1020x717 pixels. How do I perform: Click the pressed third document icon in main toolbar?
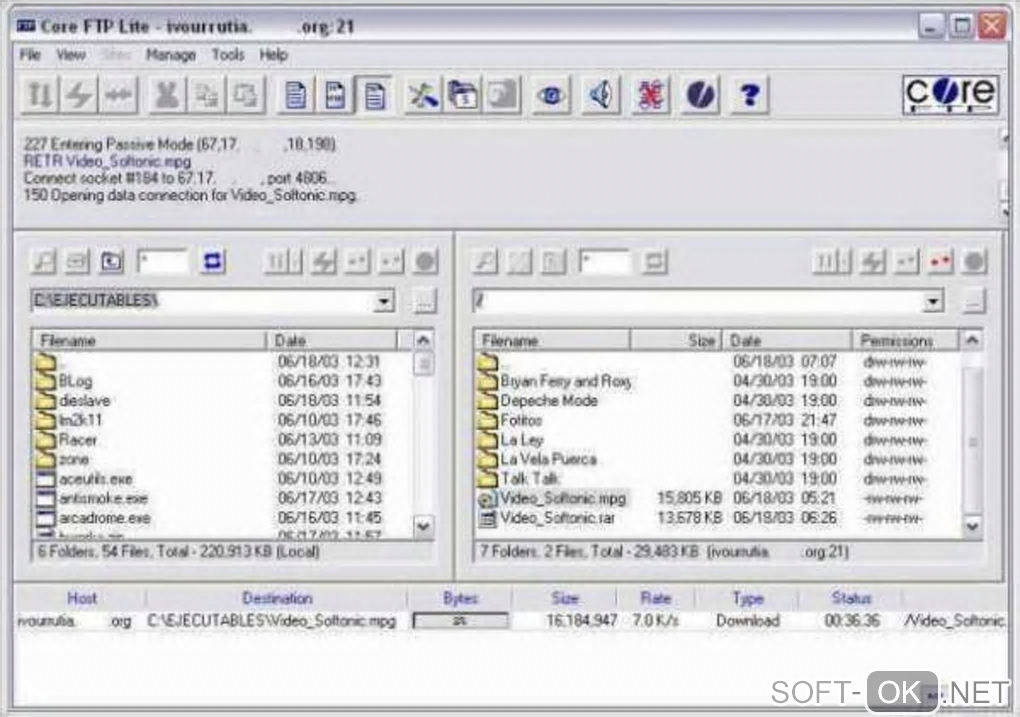(x=375, y=96)
